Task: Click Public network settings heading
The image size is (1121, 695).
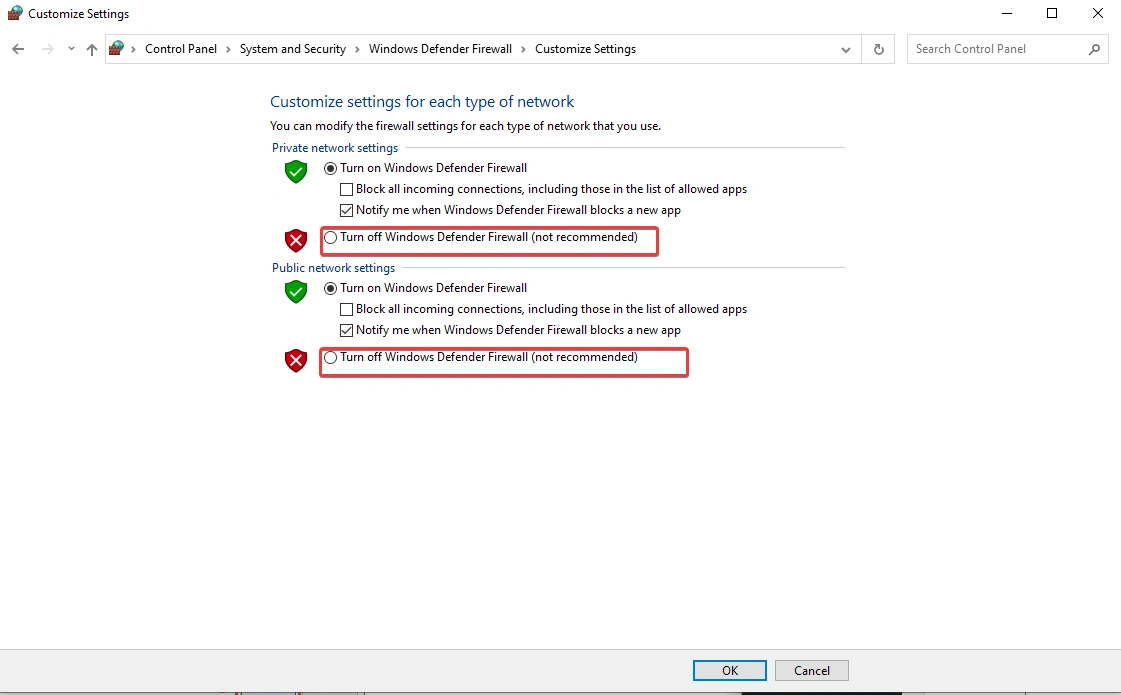Action: 333,268
